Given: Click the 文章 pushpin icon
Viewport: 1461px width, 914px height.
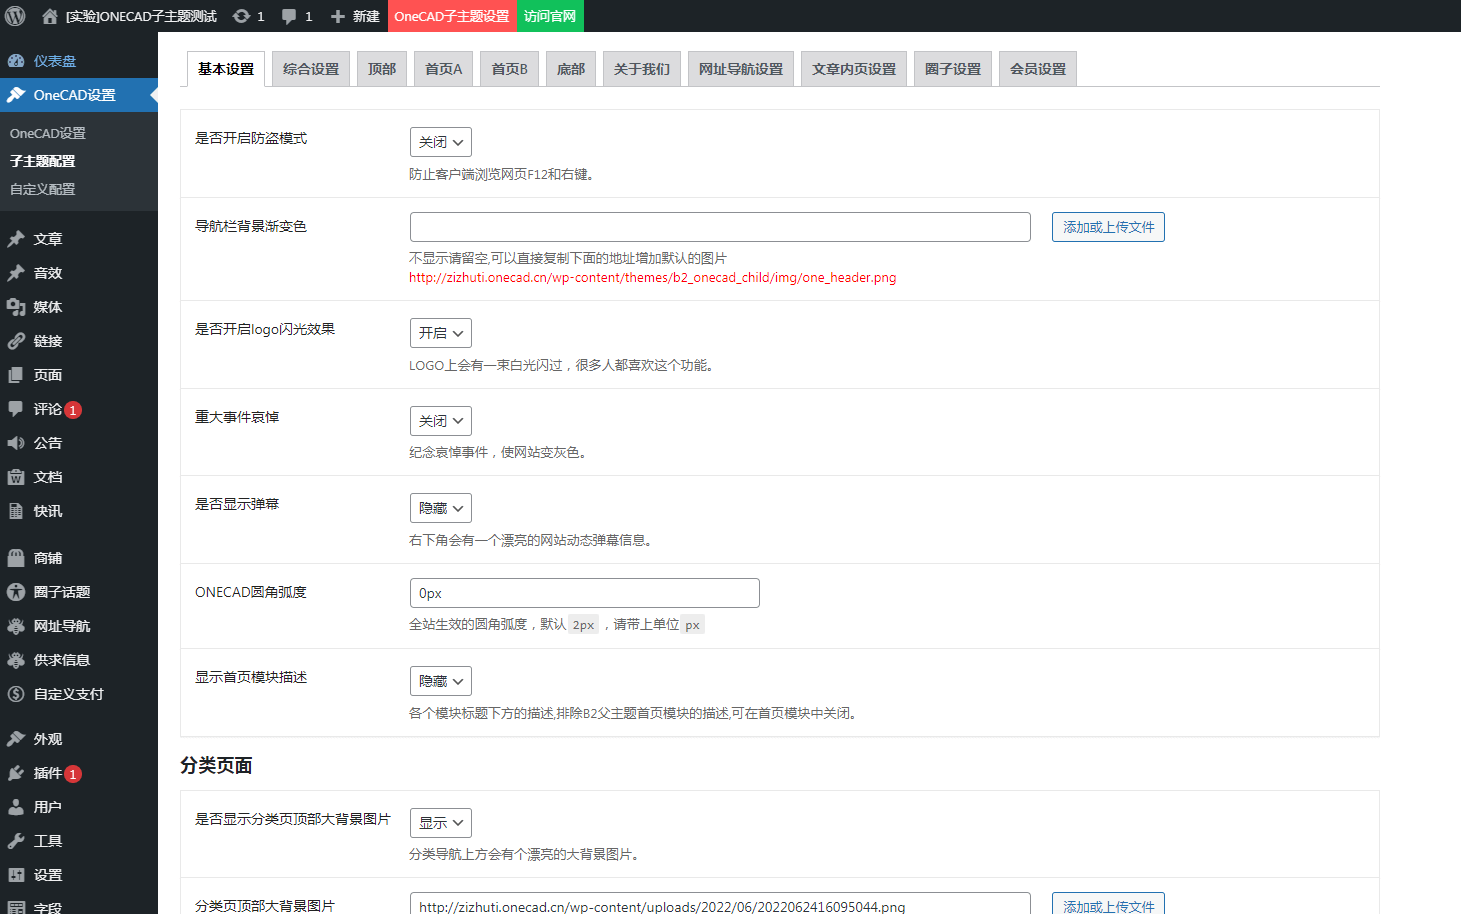Looking at the screenshot, I should [16, 239].
